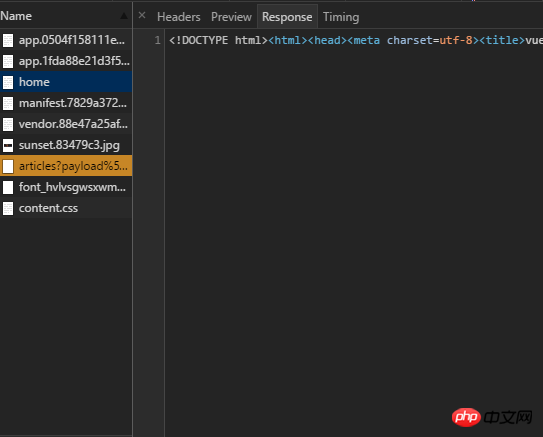
Task: Click the file icon beside app.0504f158111e
Action: [8, 40]
